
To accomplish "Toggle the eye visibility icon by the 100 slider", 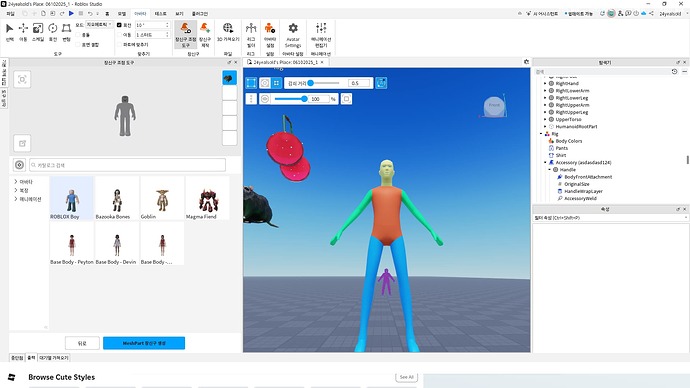I will point(264,99).
